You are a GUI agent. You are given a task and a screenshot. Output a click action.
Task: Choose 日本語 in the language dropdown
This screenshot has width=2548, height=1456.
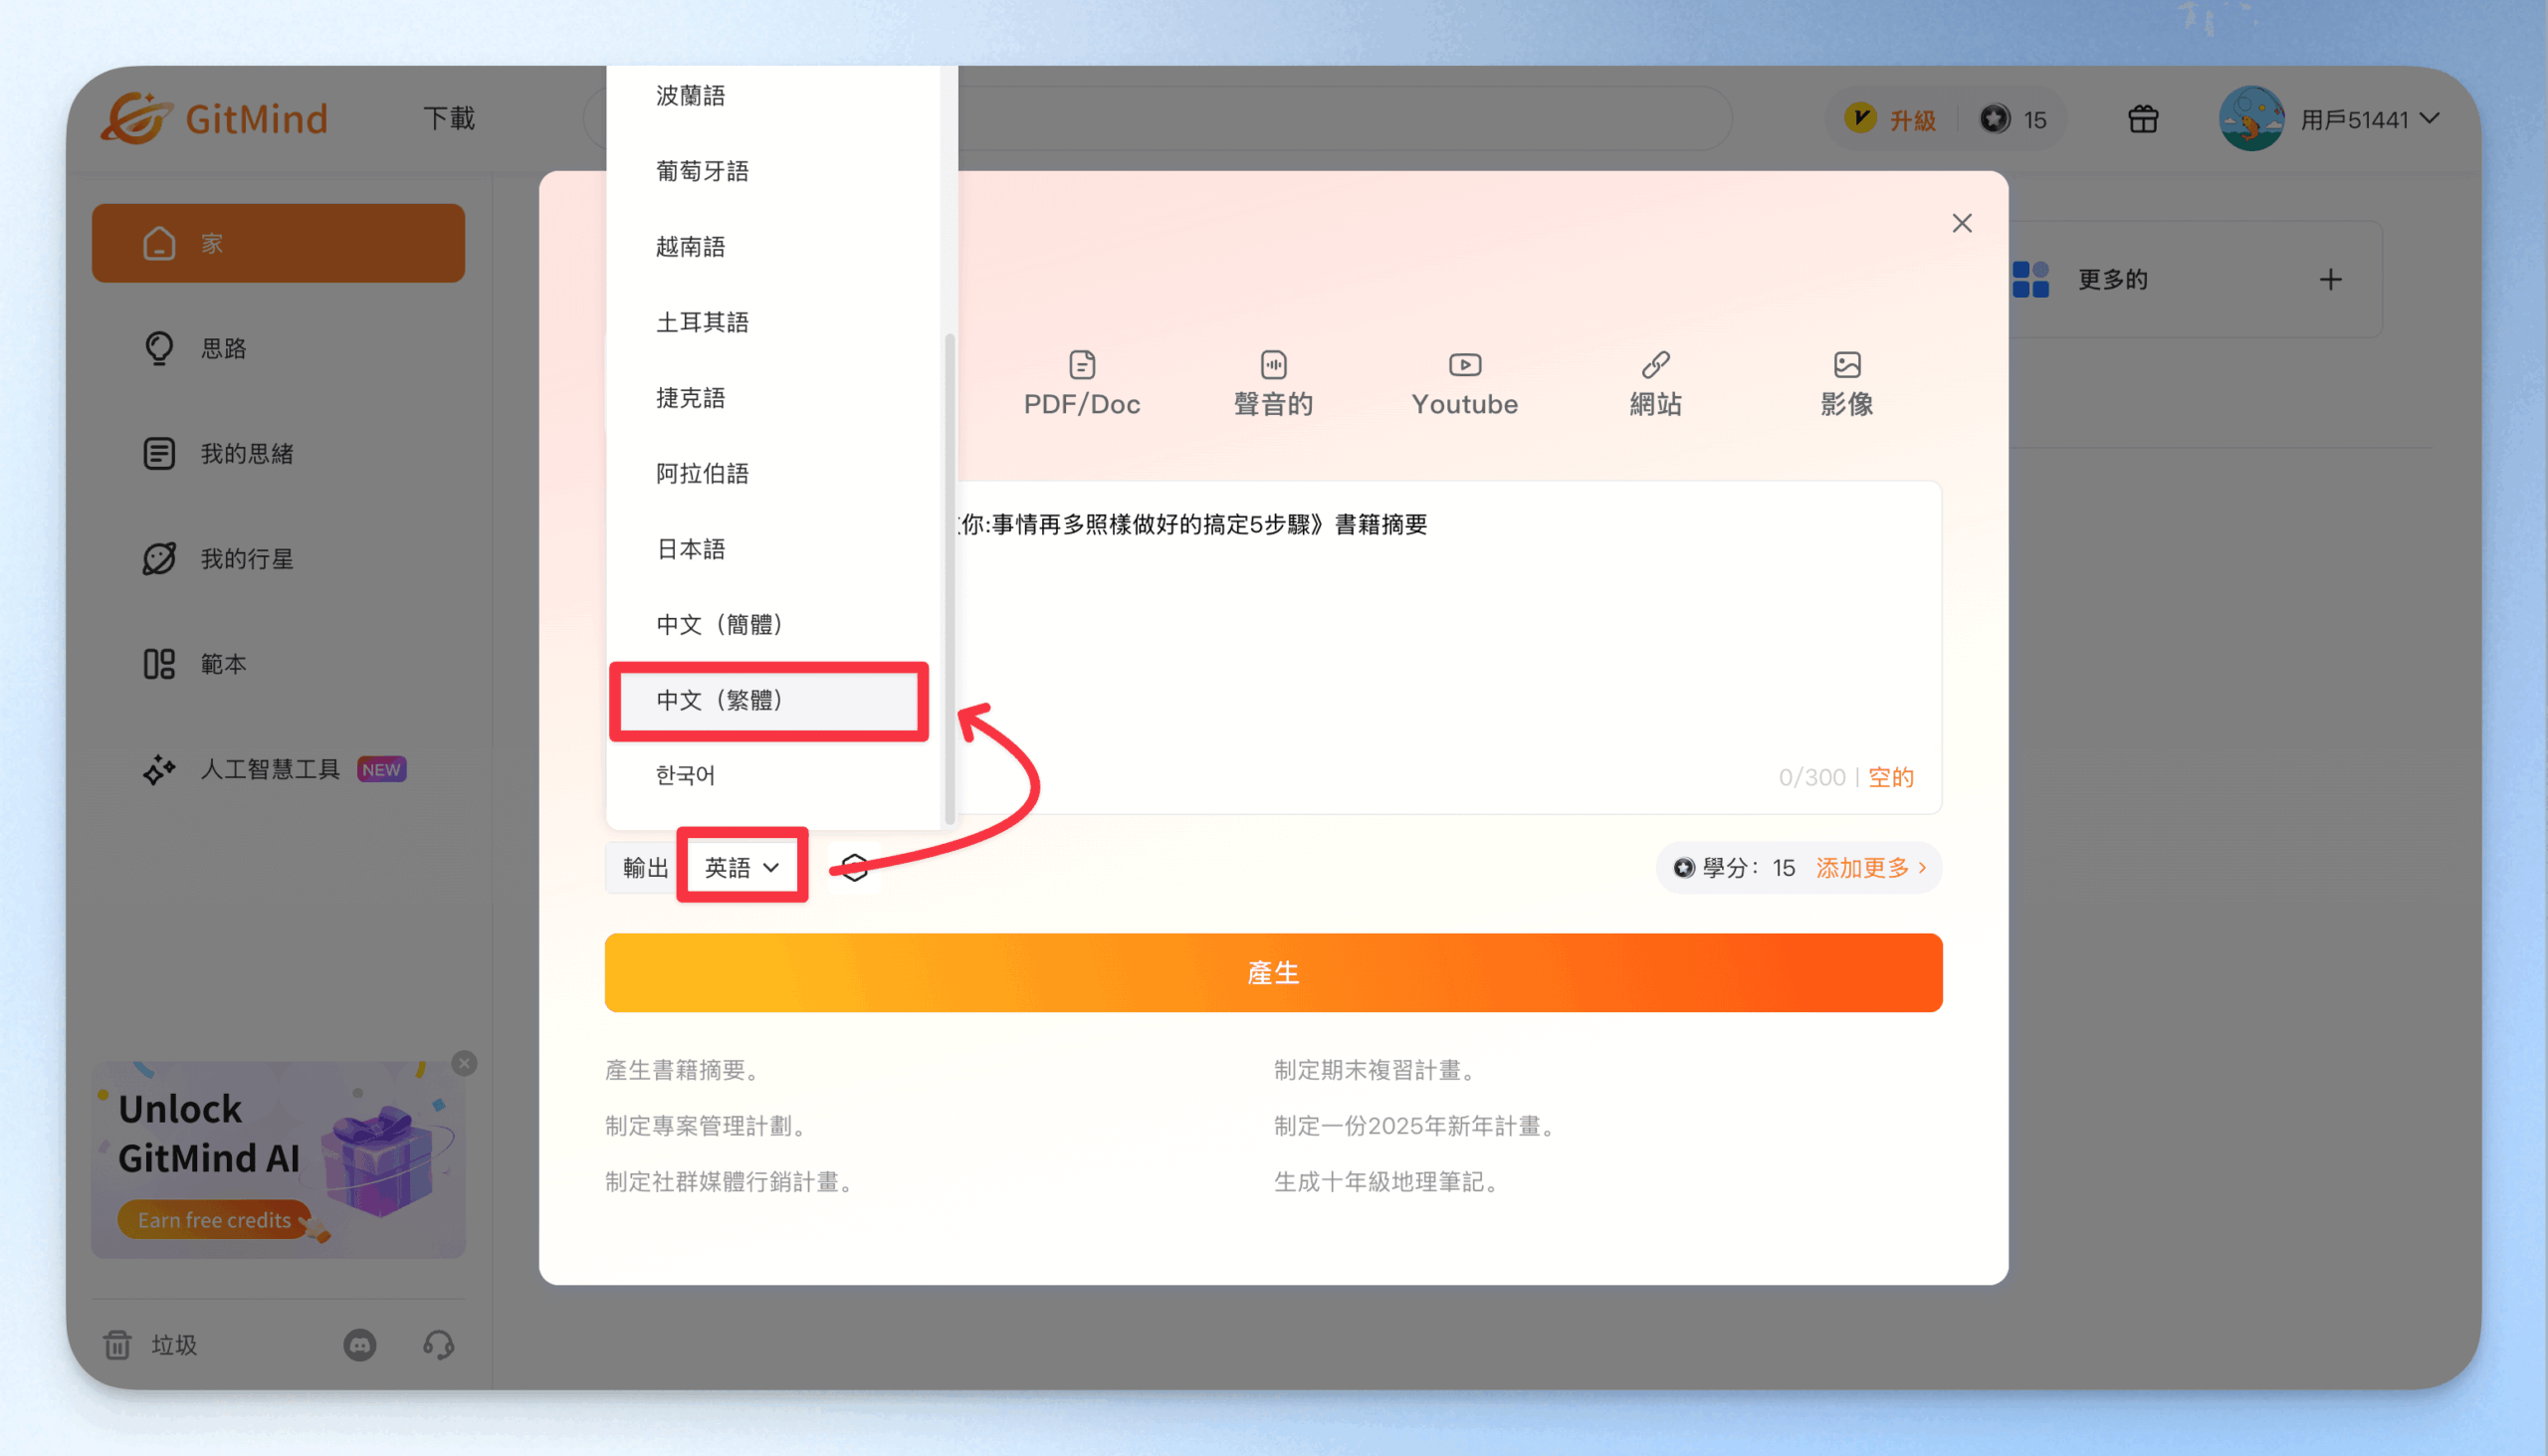pos(690,549)
